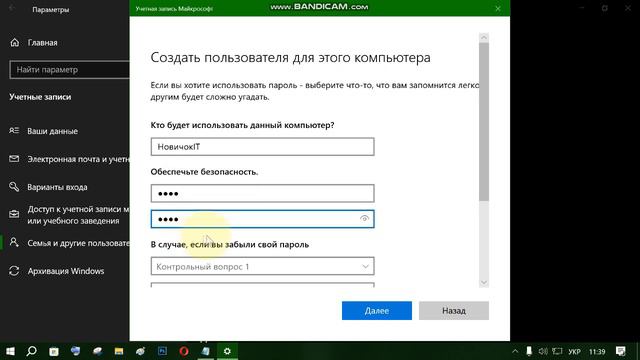640x360 pixels.
Task: Click the Далее button
Action: coord(377,311)
